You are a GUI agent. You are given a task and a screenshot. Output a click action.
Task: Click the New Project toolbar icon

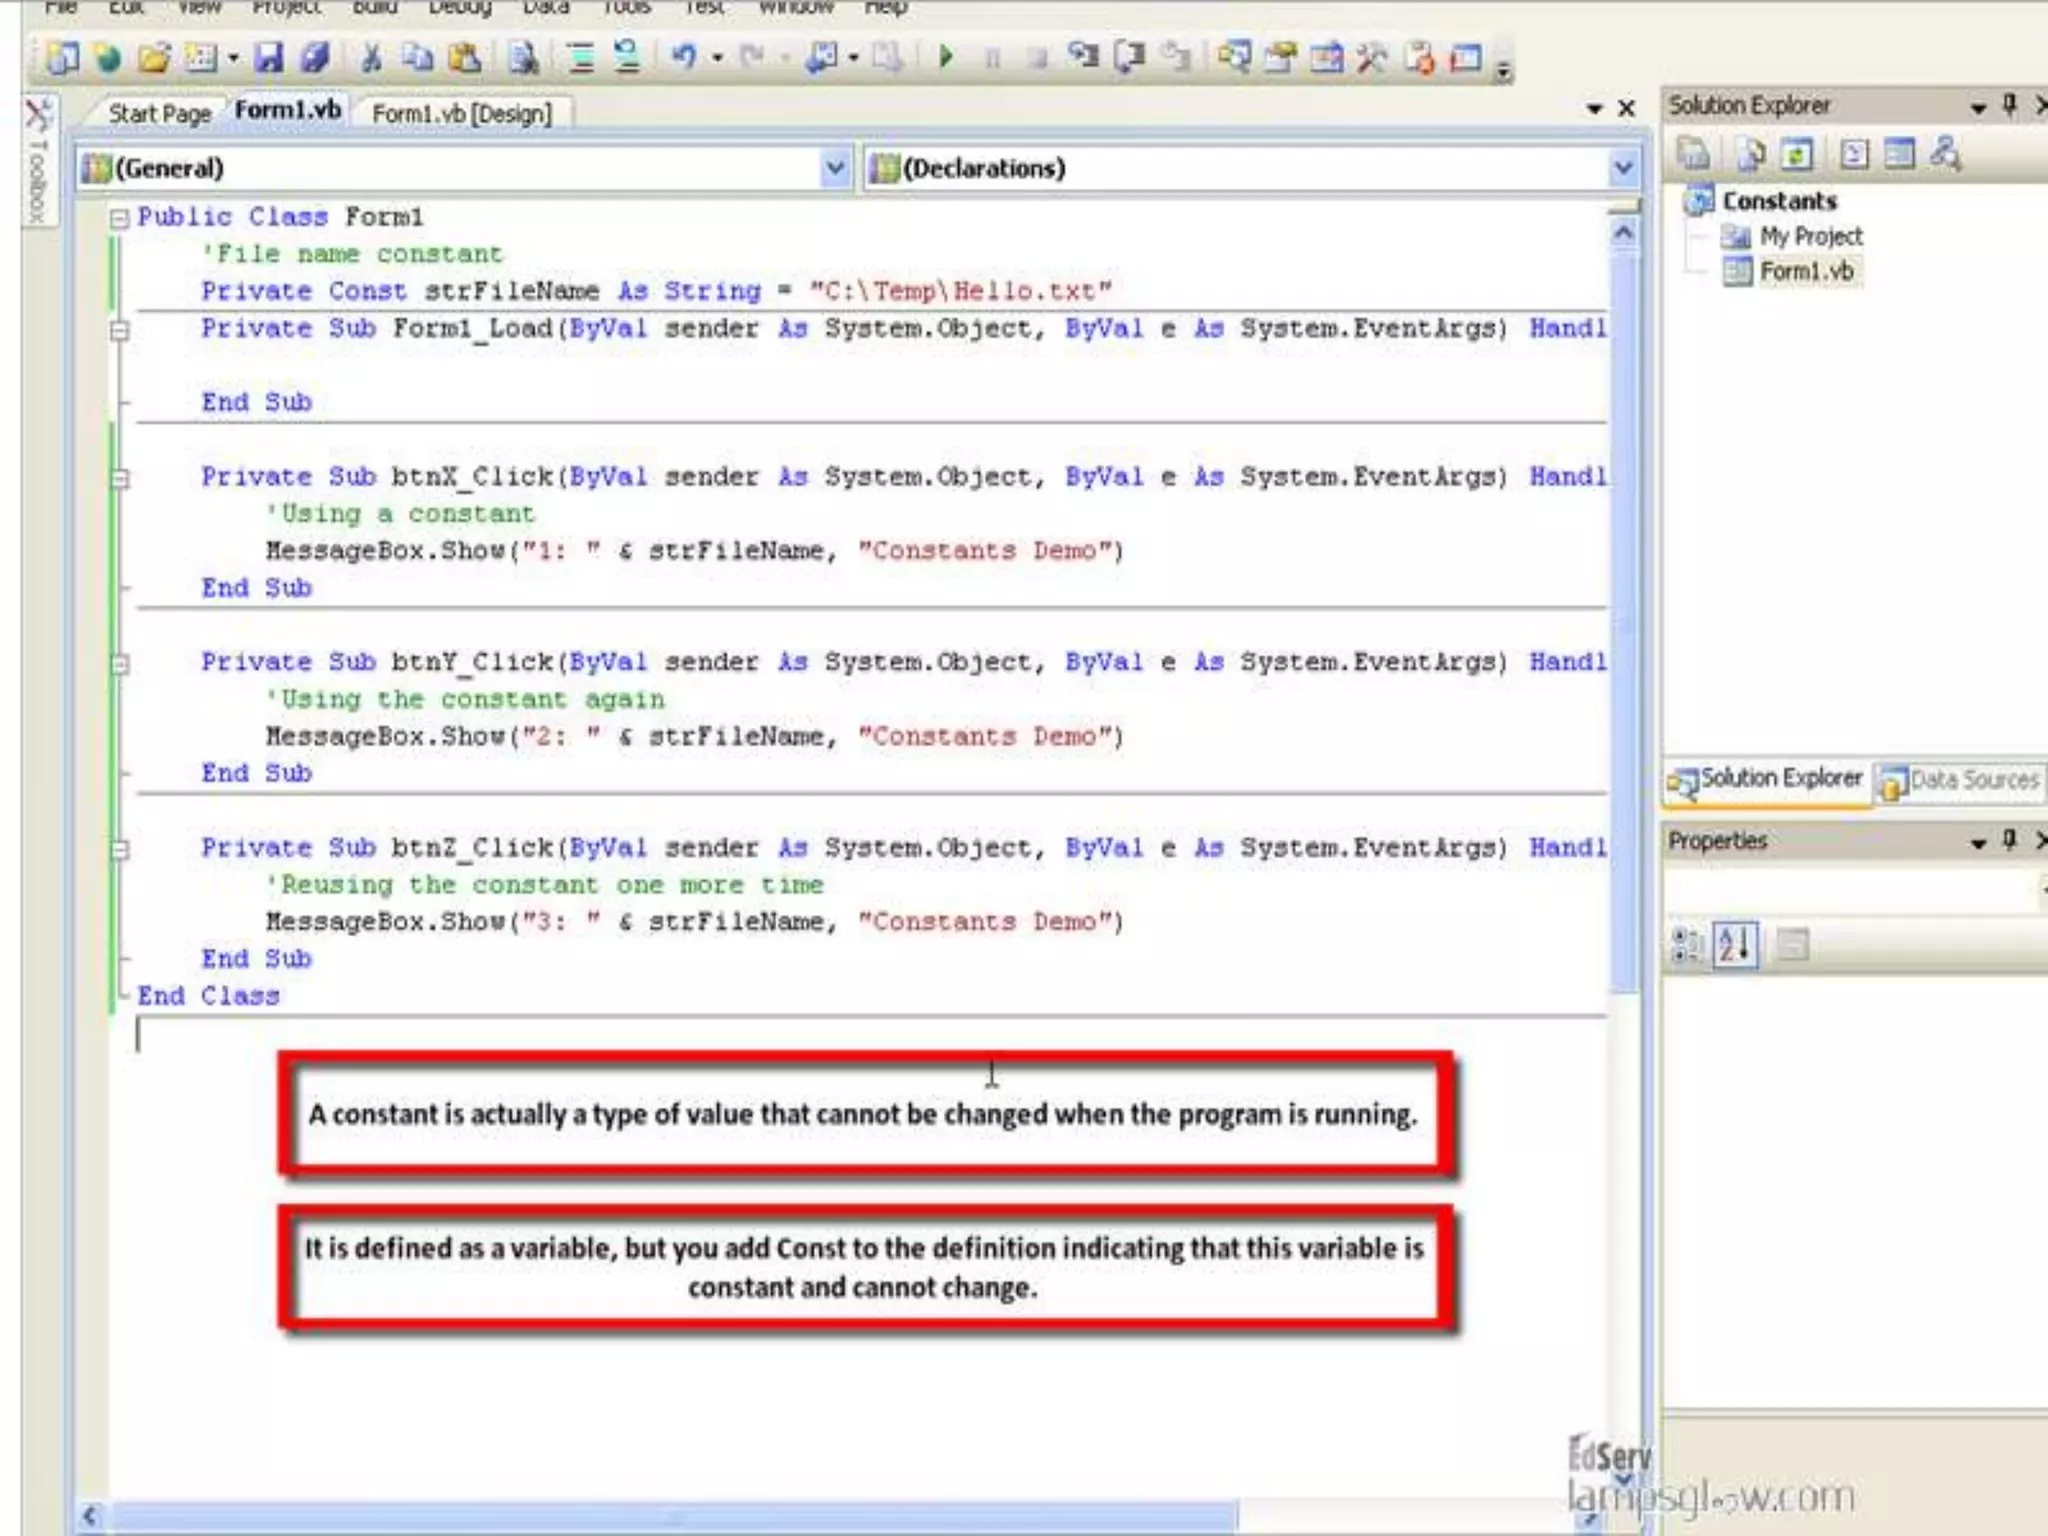(x=62, y=57)
